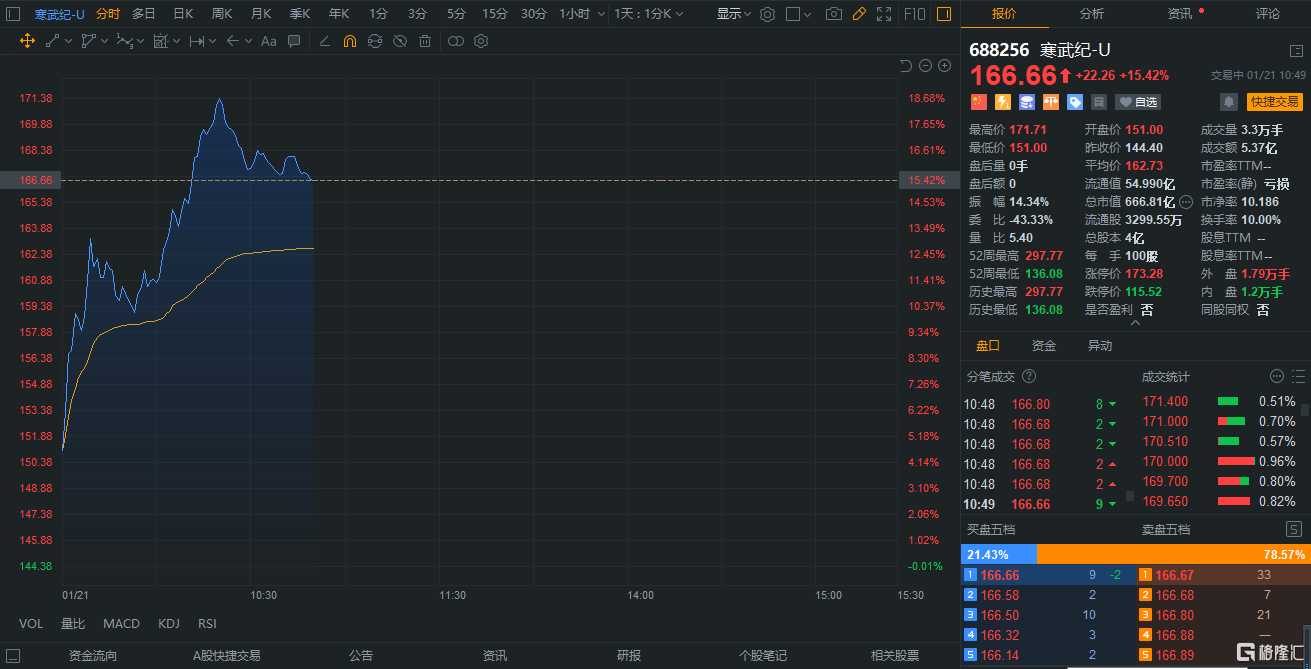
Task: Toggle the left panel icon beside 寒武纪-U
Action: [13, 14]
